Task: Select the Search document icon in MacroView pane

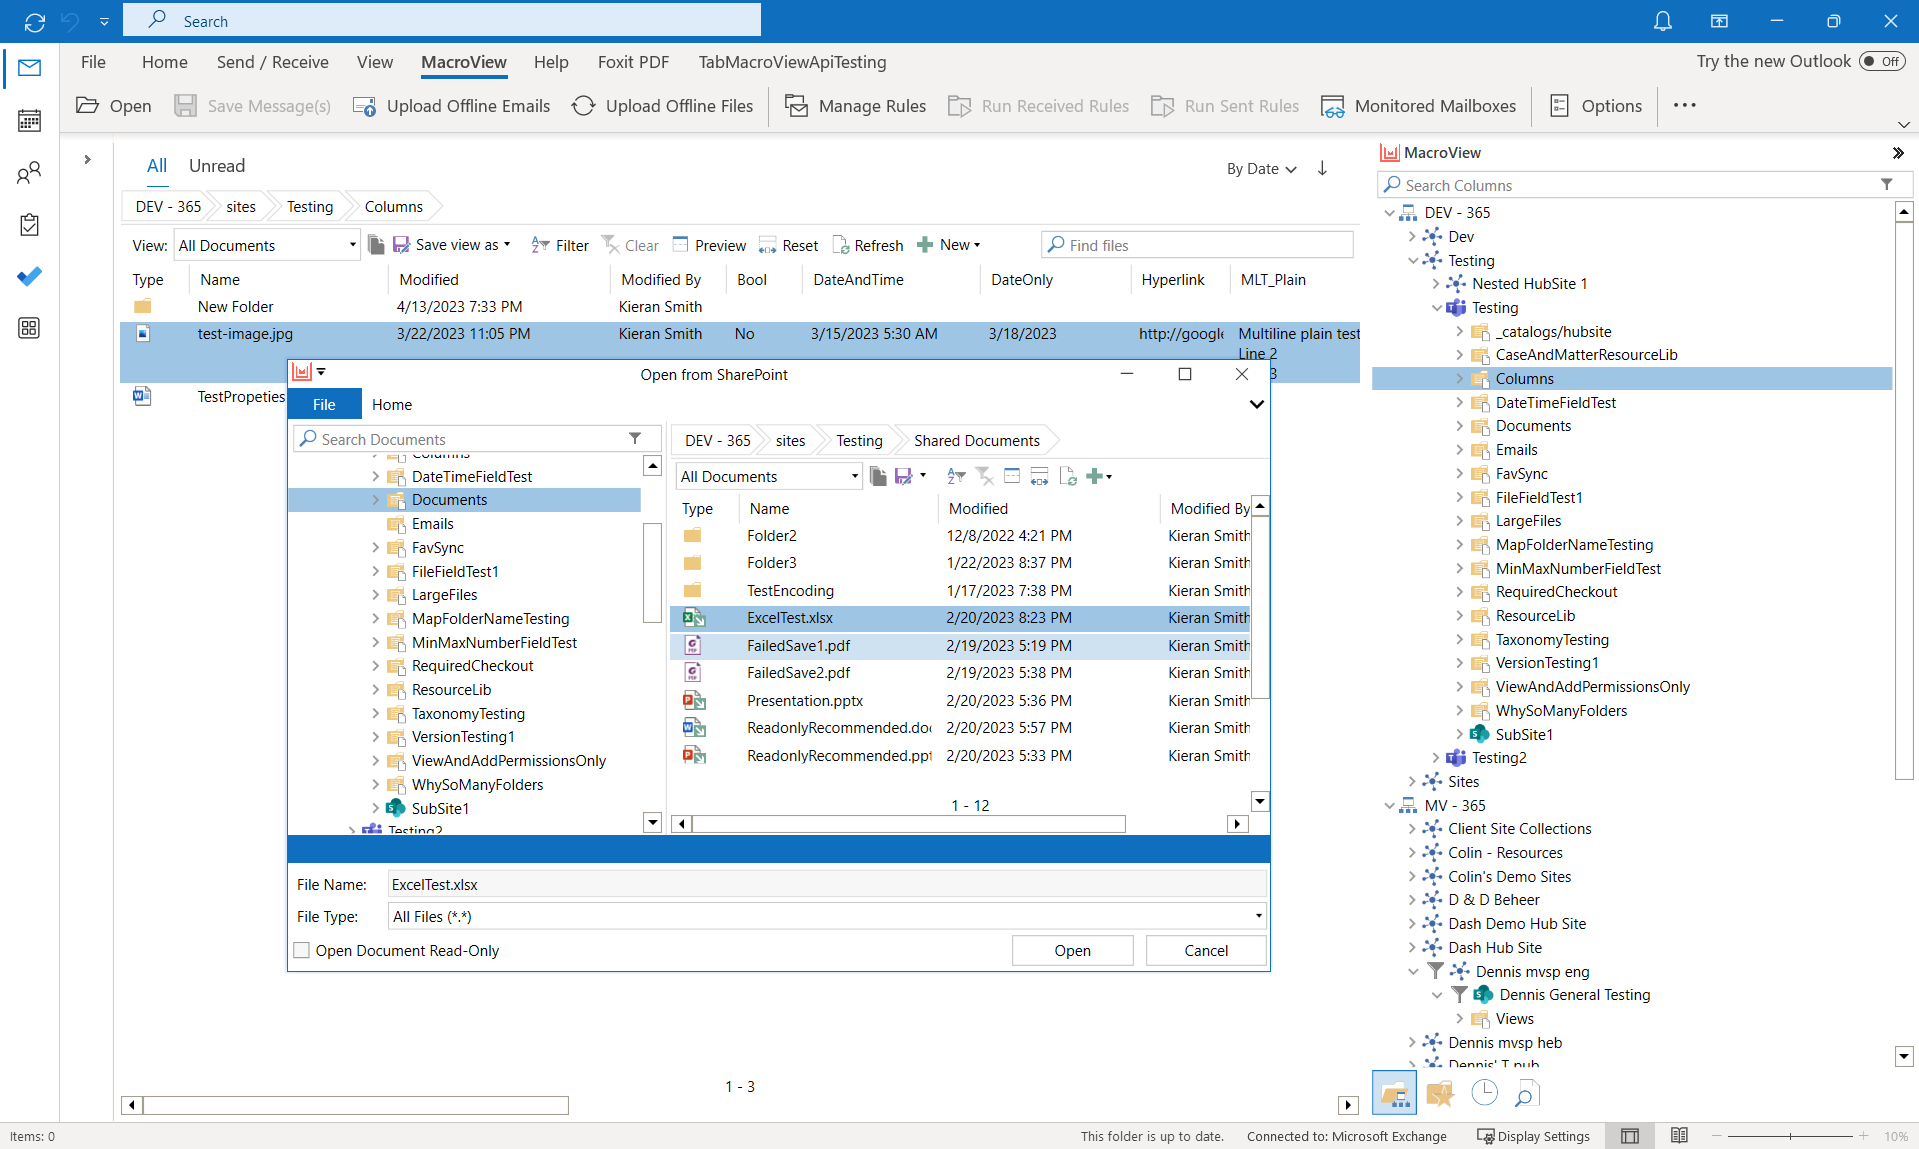Action: (x=1526, y=1094)
